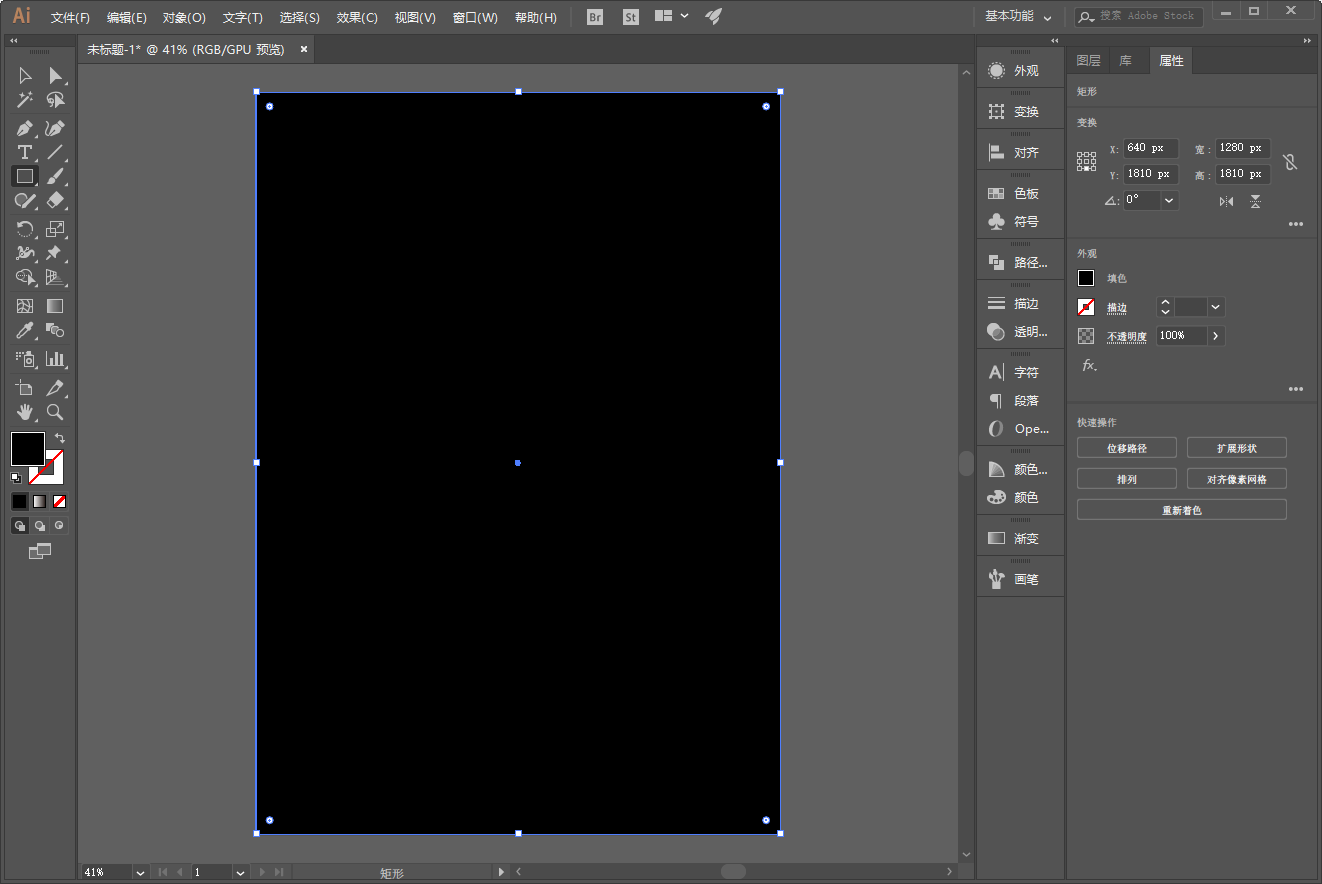The width and height of the screenshot is (1322, 884).
Task: Open the rotation angle dropdown
Action: point(1170,200)
